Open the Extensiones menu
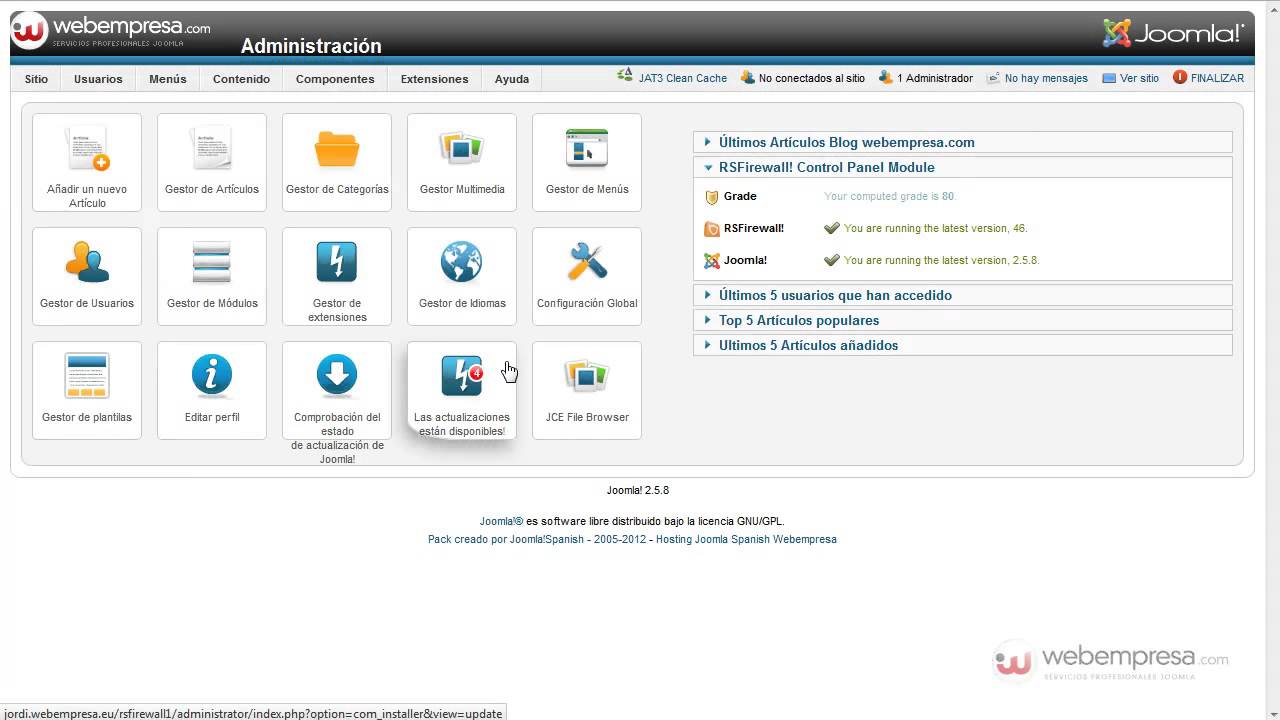Image resolution: width=1280 pixels, height=720 pixels. point(434,79)
